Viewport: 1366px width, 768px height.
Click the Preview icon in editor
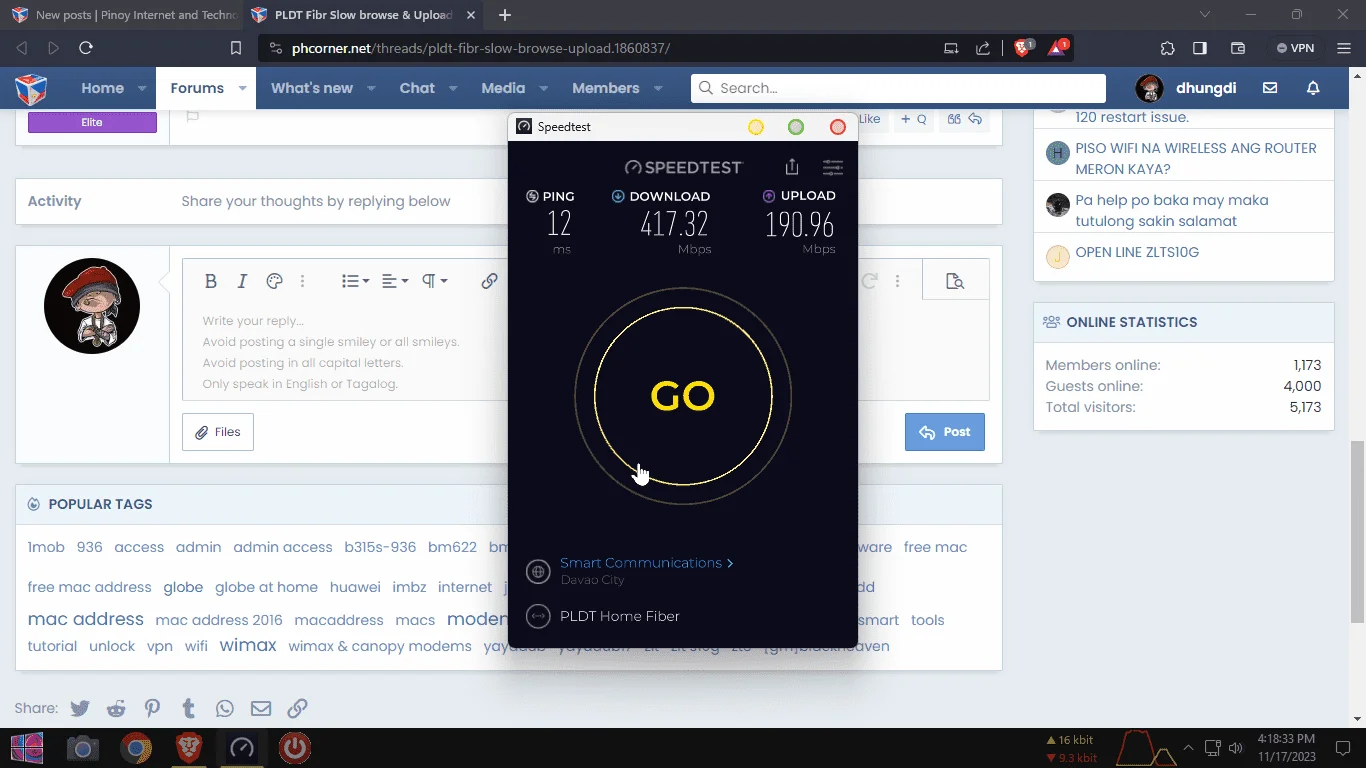click(955, 281)
